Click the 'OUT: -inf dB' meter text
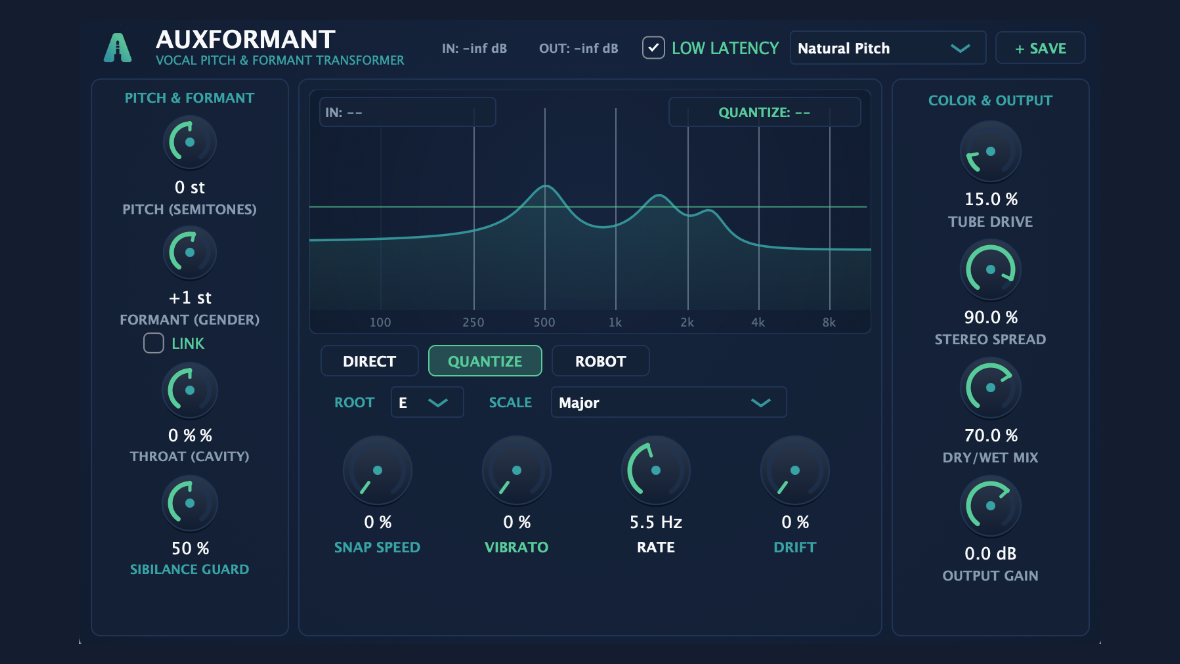The height and width of the screenshot is (664, 1180). pos(578,48)
